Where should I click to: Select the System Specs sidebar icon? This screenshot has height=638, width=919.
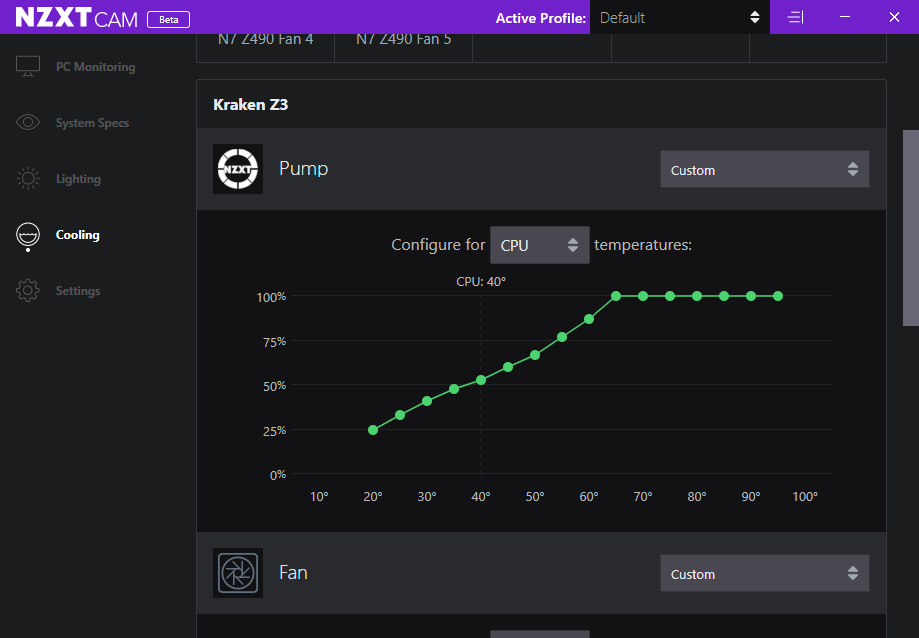click(x=27, y=121)
